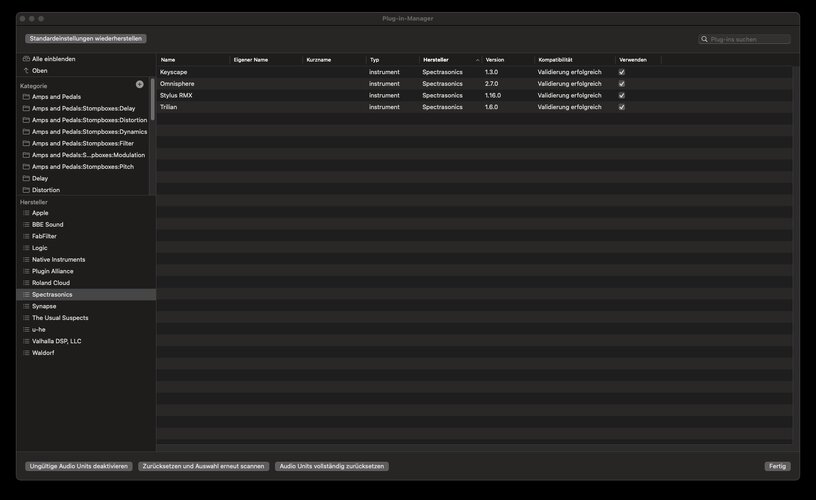Sort by the Eigener Name column header
Image resolution: width=816 pixels, height=500 pixels.
[x=265, y=60]
